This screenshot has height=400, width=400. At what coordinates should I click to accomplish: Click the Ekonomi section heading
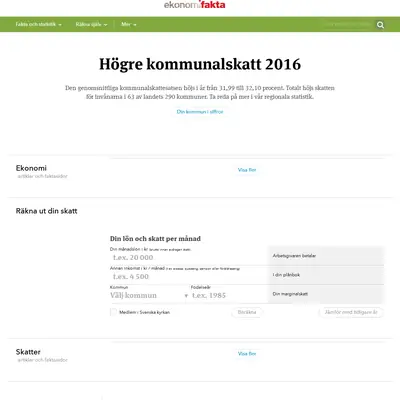tap(31, 168)
